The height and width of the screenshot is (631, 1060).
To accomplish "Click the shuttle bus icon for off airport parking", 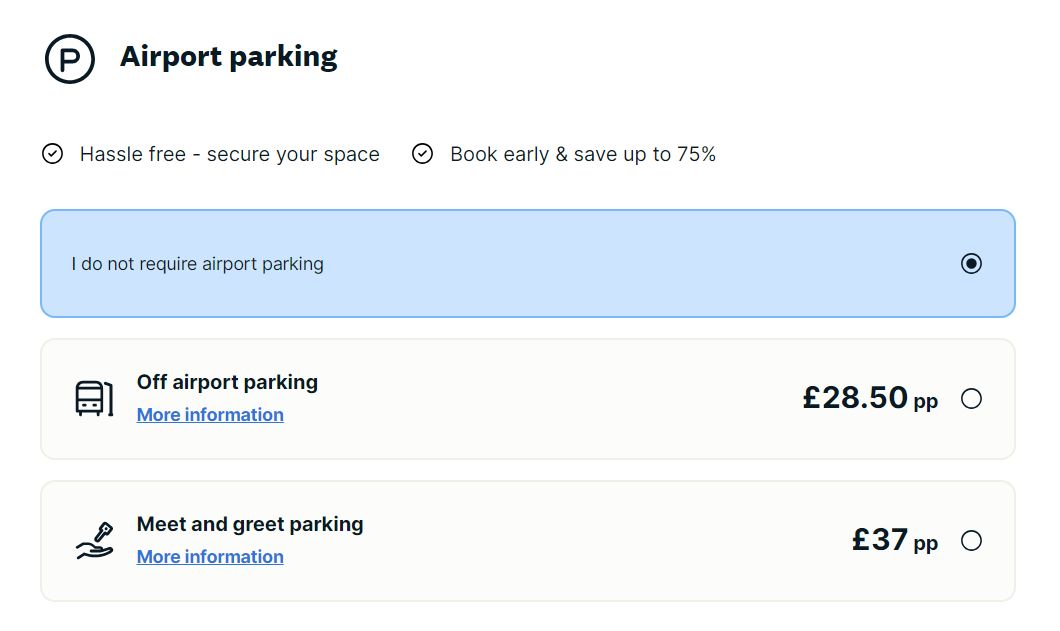I will [93, 398].
